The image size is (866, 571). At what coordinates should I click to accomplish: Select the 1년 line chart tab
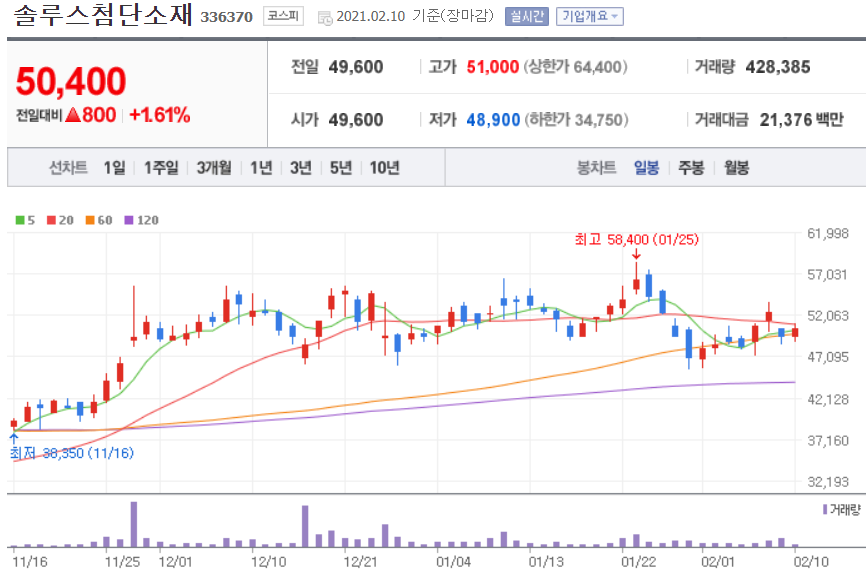pyautogui.click(x=261, y=167)
